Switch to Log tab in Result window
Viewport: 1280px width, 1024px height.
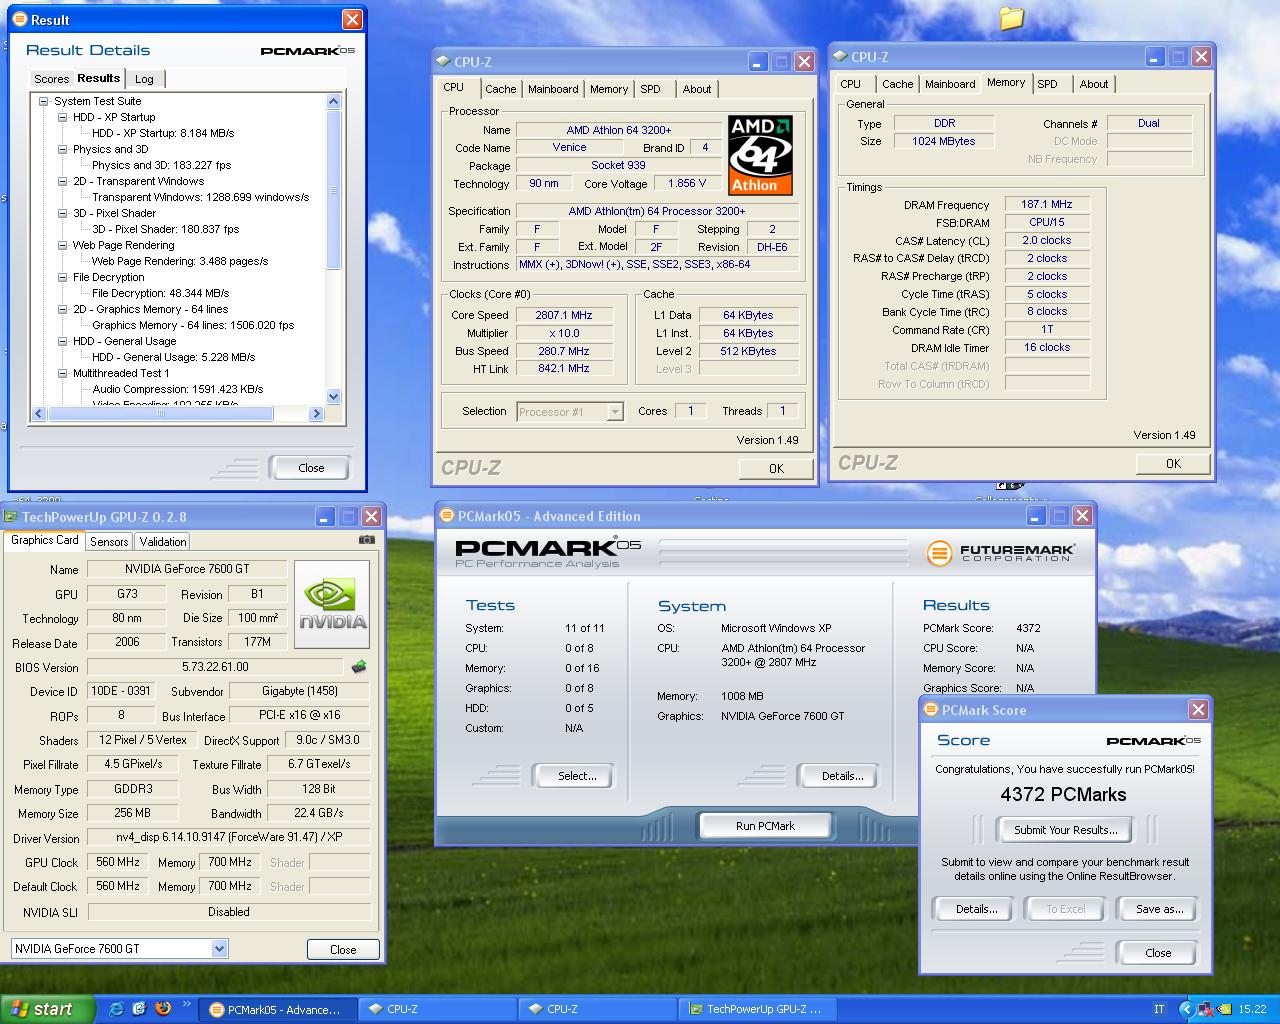click(145, 79)
